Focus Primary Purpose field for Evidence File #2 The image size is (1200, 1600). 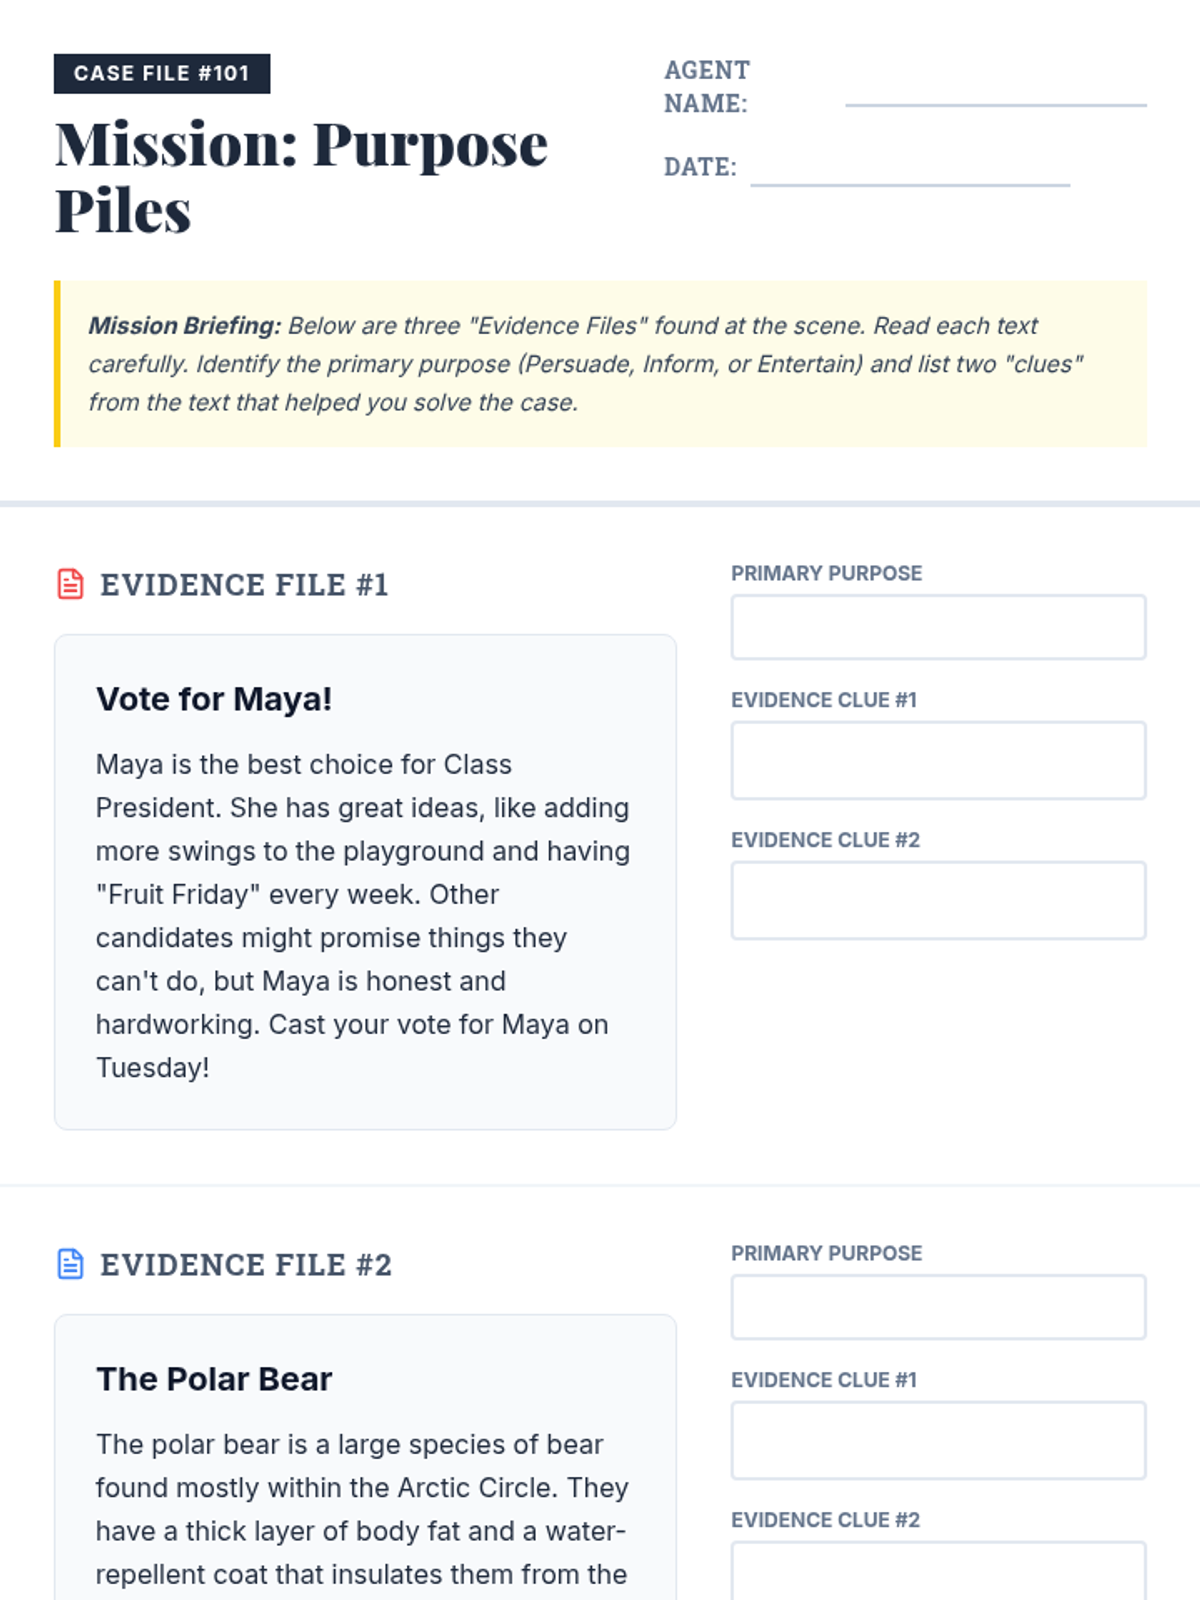click(x=938, y=1307)
